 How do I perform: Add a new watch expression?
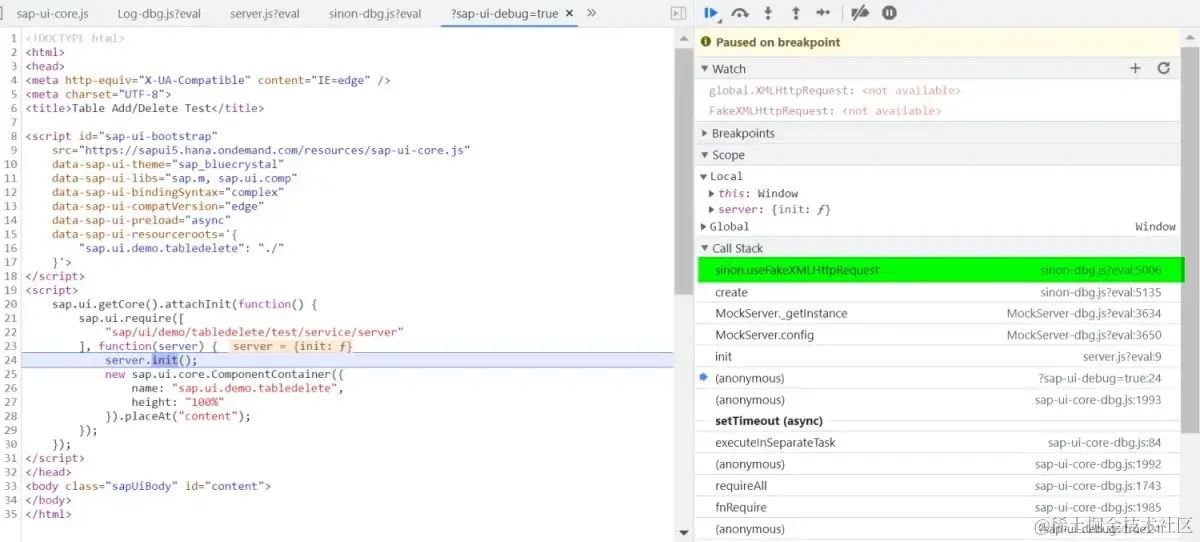pos(1135,68)
